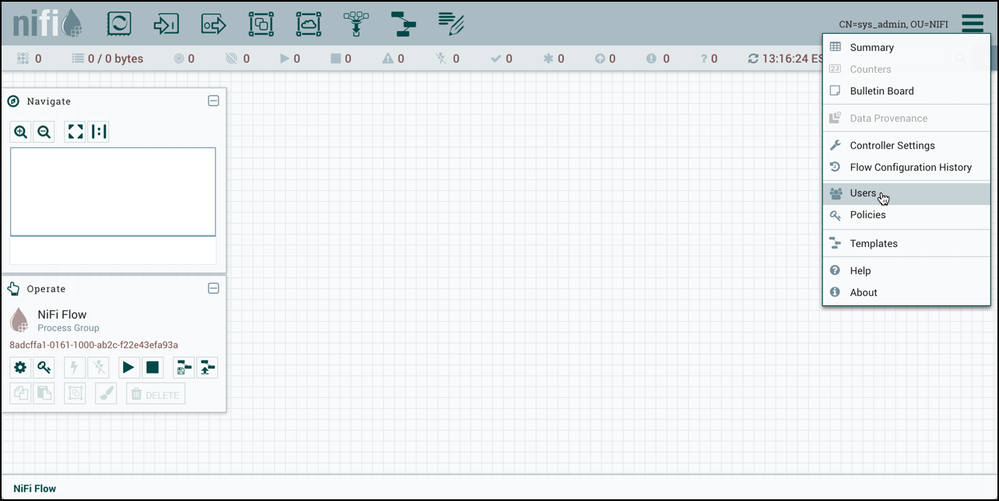Open Data Provenance from the menu
This screenshot has height=501, width=999.
point(907,118)
